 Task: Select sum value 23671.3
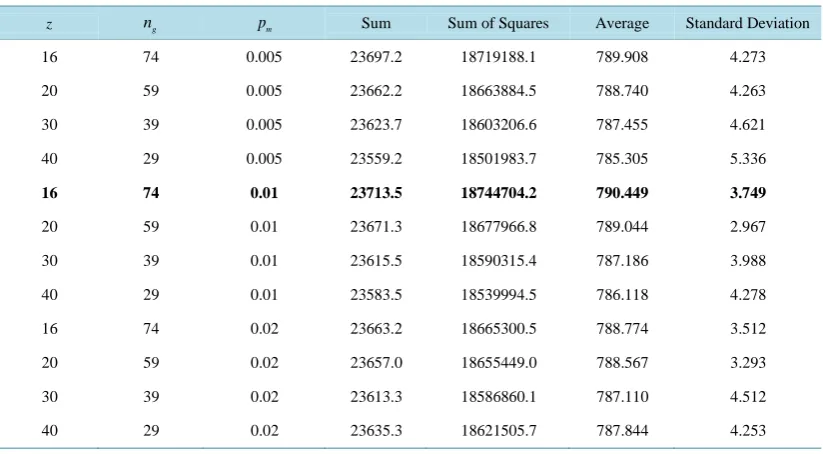(376, 227)
